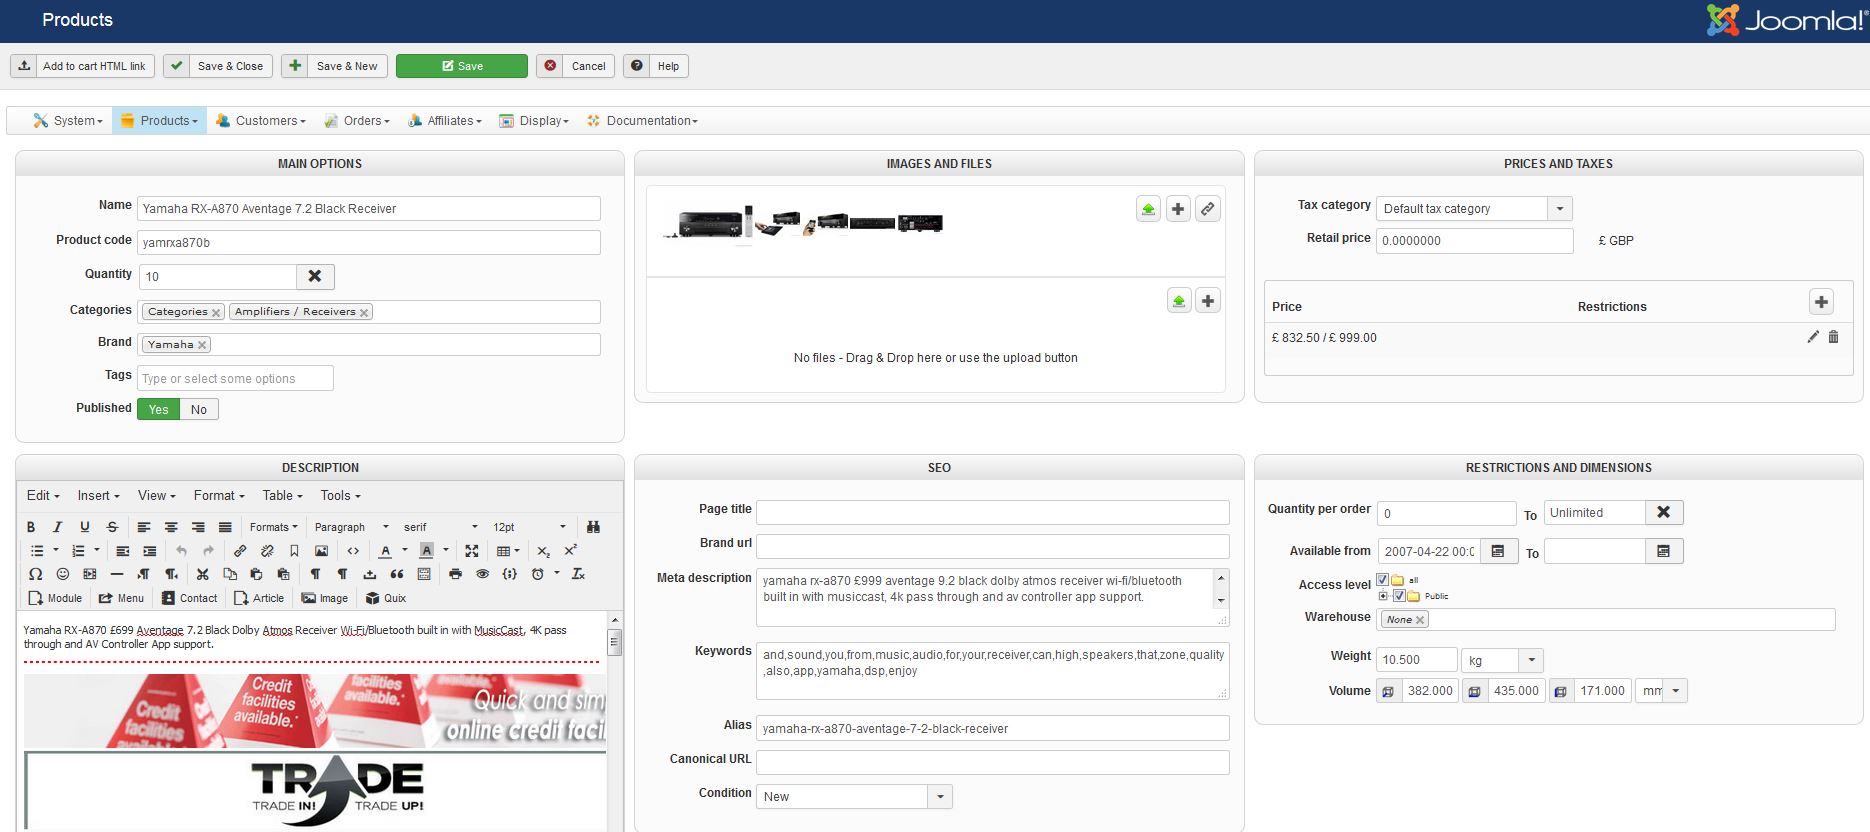This screenshot has width=1870, height=832.
Task: Open the Formats dropdown in editor
Action: [x=274, y=527]
